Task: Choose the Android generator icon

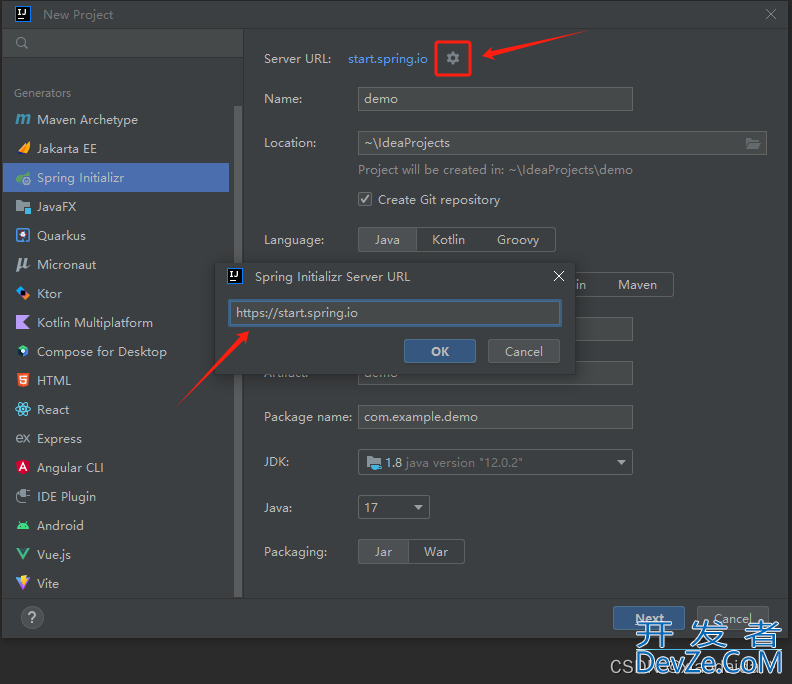Action: [x=23, y=525]
